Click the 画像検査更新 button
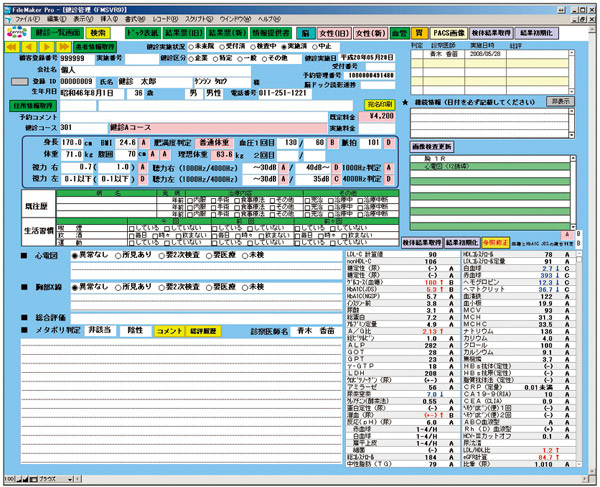 pos(432,146)
